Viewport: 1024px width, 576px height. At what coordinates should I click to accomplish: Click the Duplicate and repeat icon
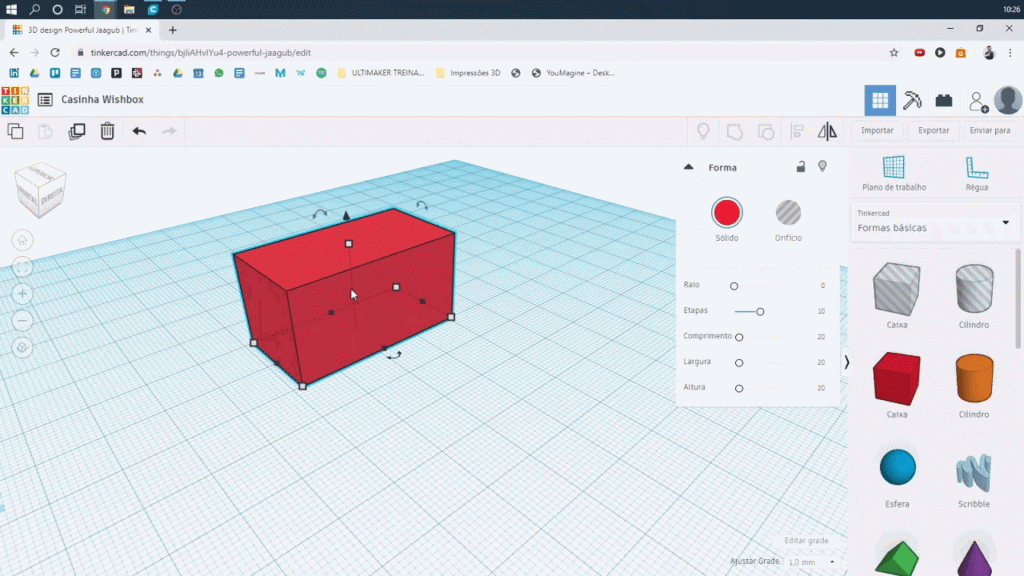click(76, 131)
